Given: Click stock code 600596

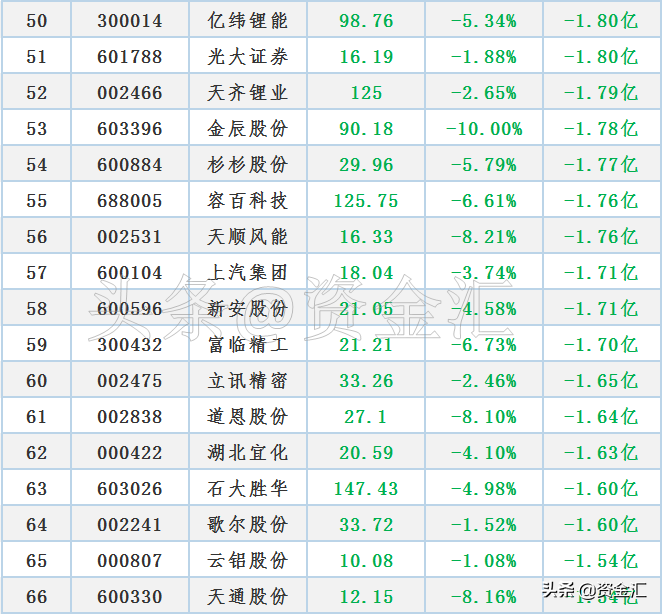Looking at the screenshot, I should pos(130,309).
